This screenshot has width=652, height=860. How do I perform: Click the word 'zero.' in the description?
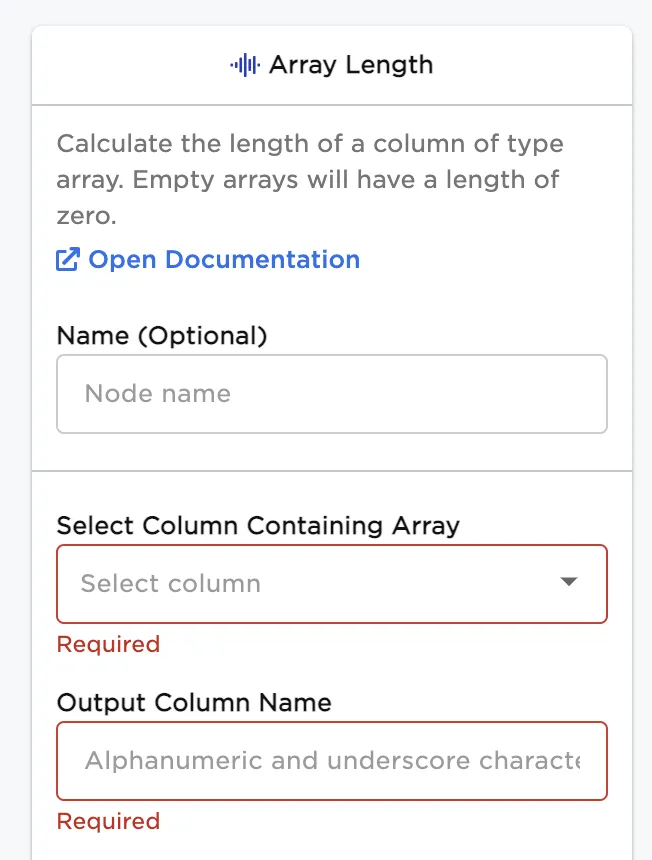87,217
